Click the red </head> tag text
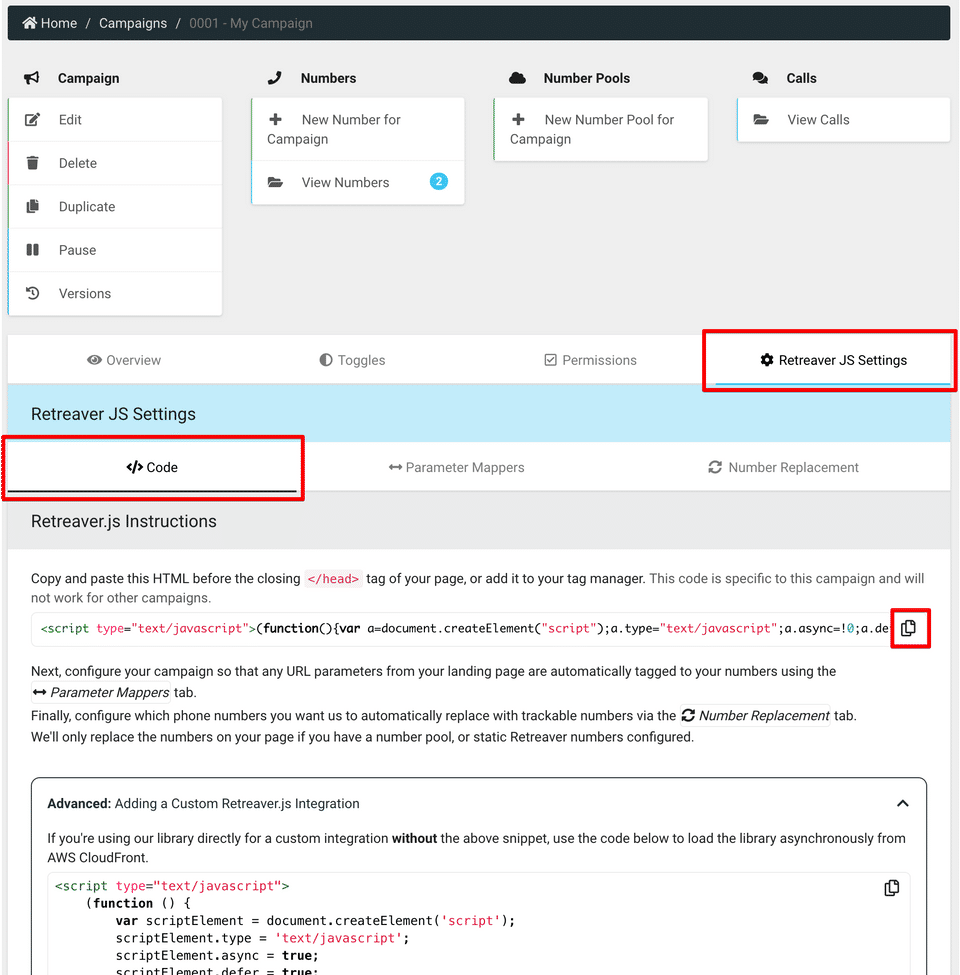The image size is (960, 975). click(333, 579)
